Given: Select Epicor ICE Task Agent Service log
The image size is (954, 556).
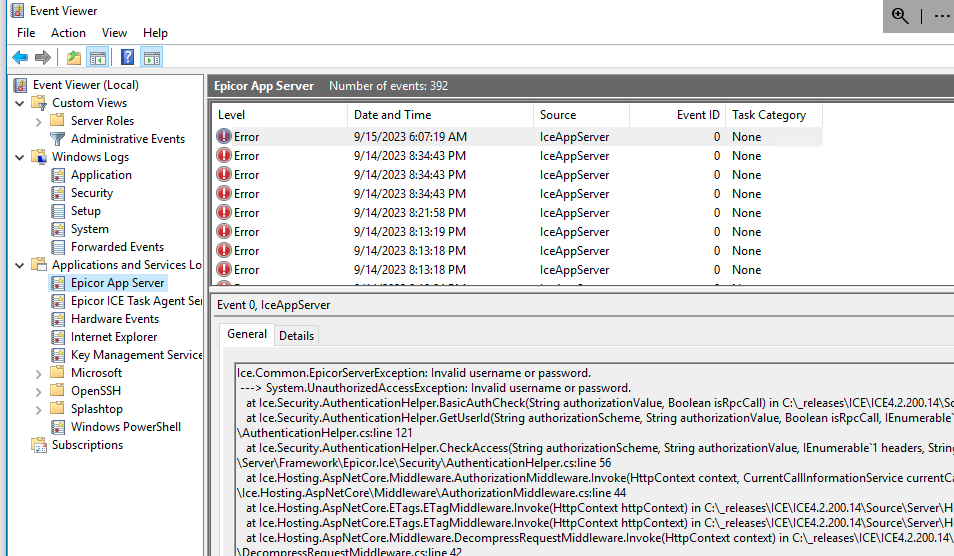Looking at the screenshot, I should coord(136,301).
